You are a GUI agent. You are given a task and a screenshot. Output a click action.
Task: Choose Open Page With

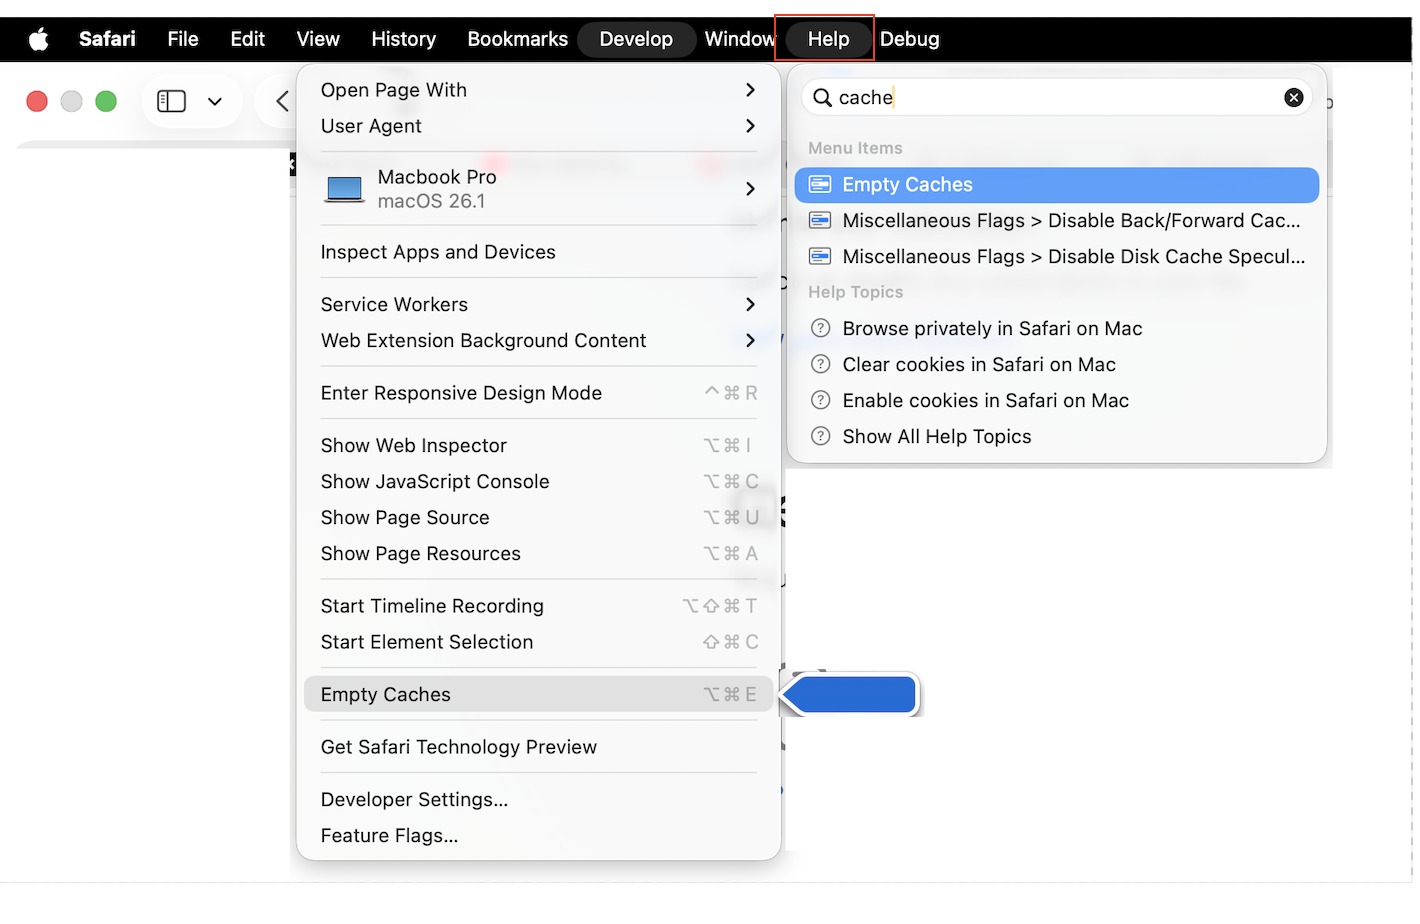tap(539, 90)
